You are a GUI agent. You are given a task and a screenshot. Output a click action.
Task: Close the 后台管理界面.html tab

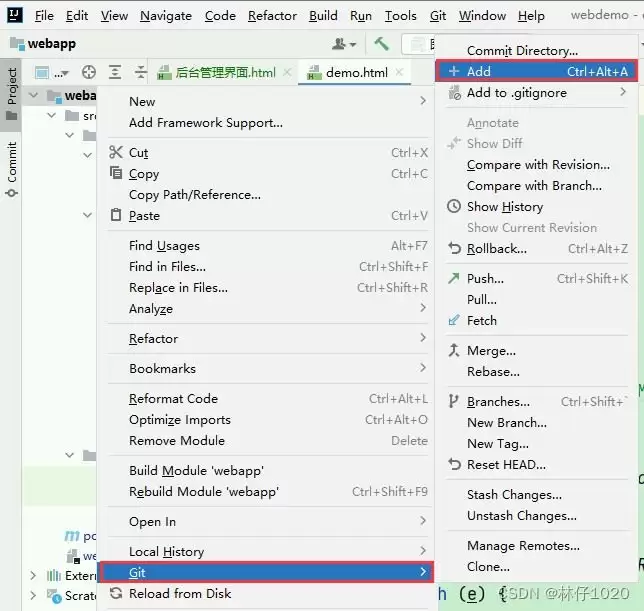pos(287,72)
